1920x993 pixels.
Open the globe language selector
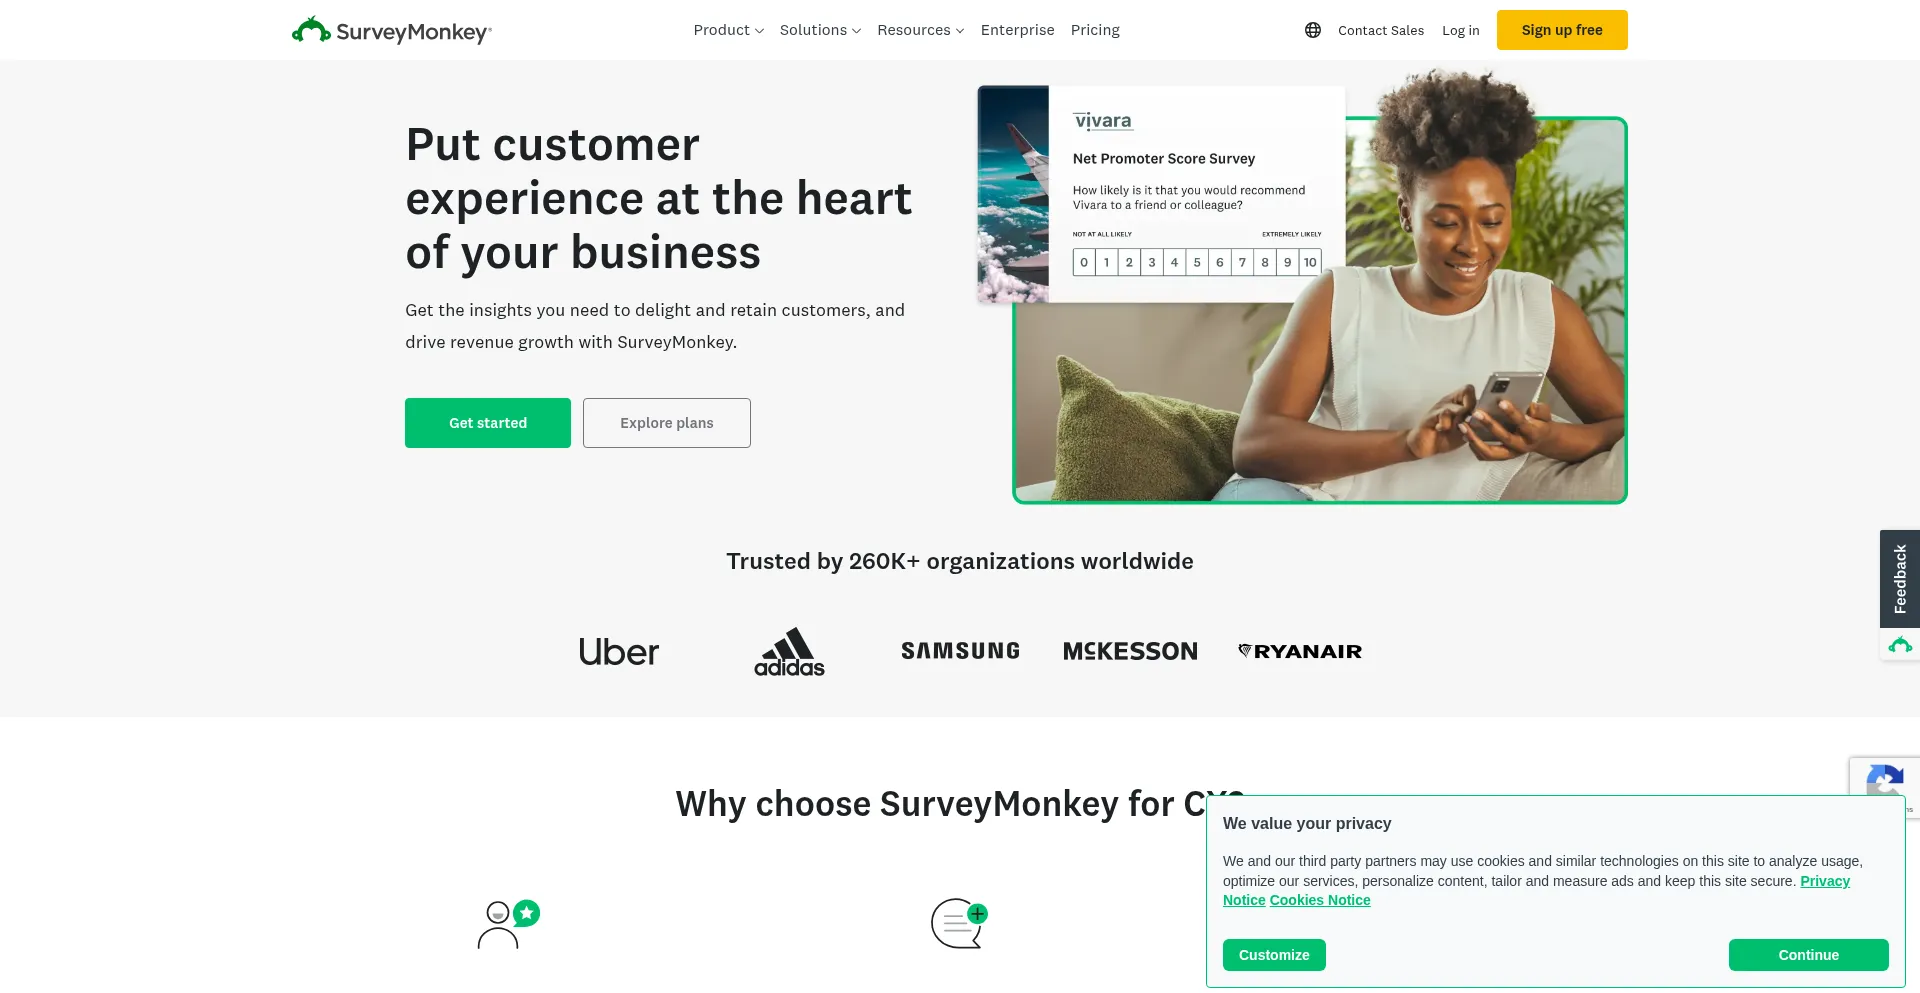point(1313,30)
